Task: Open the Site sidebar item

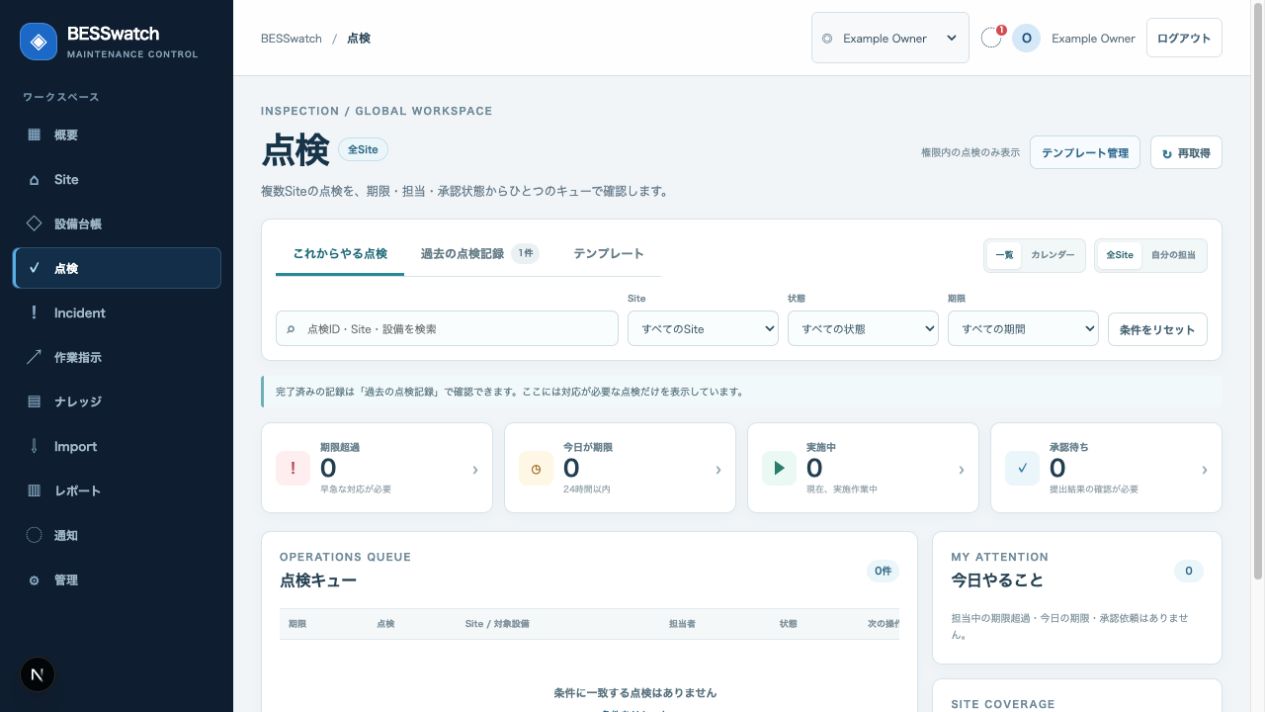Action: 117,179
